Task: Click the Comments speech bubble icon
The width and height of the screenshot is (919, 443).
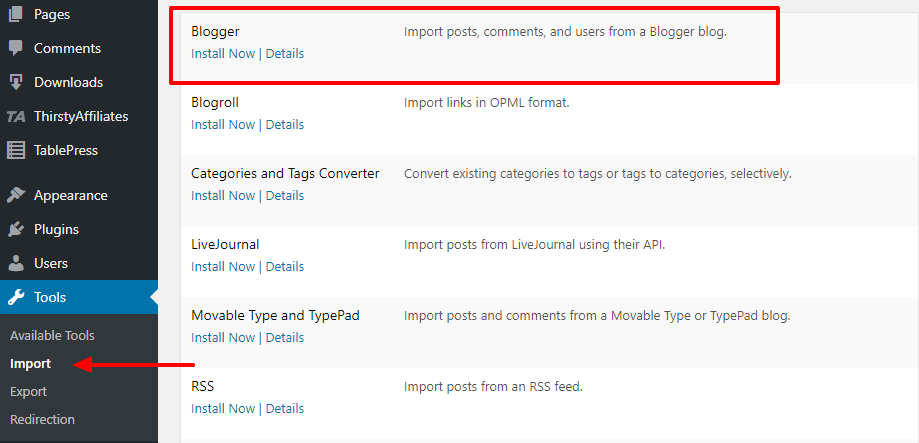Action: coord(16,48)
